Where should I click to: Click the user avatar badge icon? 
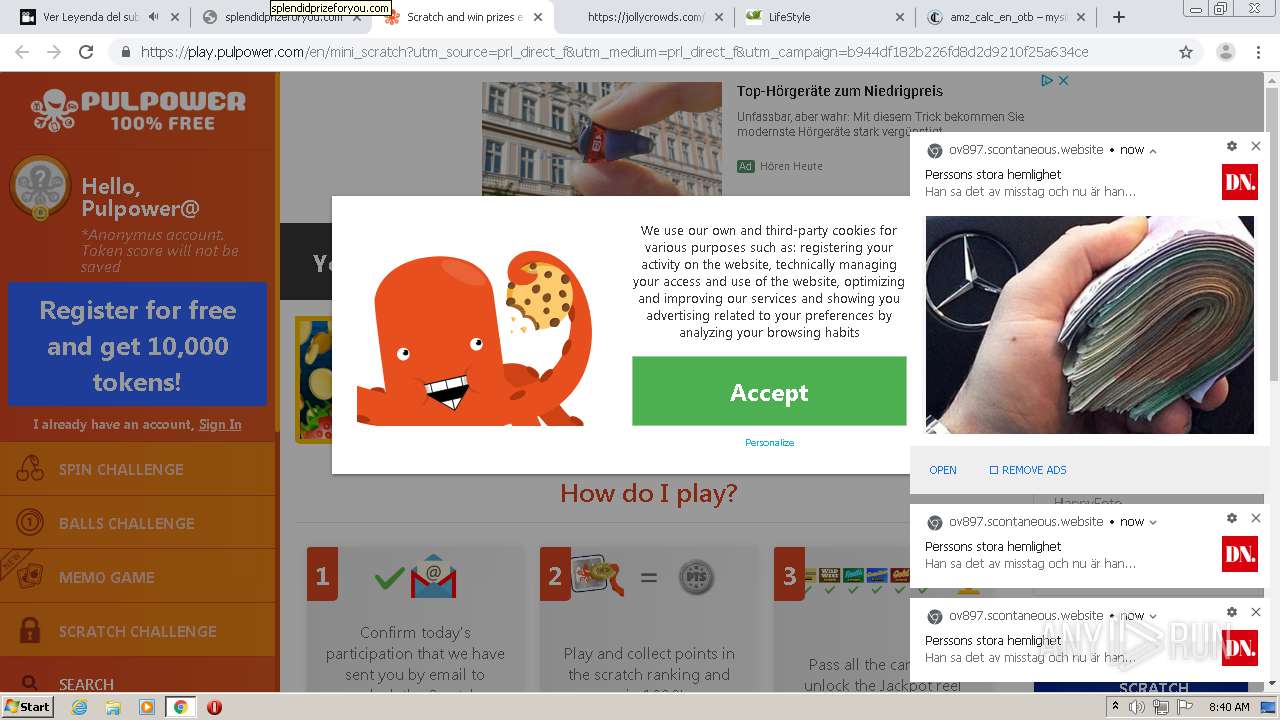coord(39,188)
